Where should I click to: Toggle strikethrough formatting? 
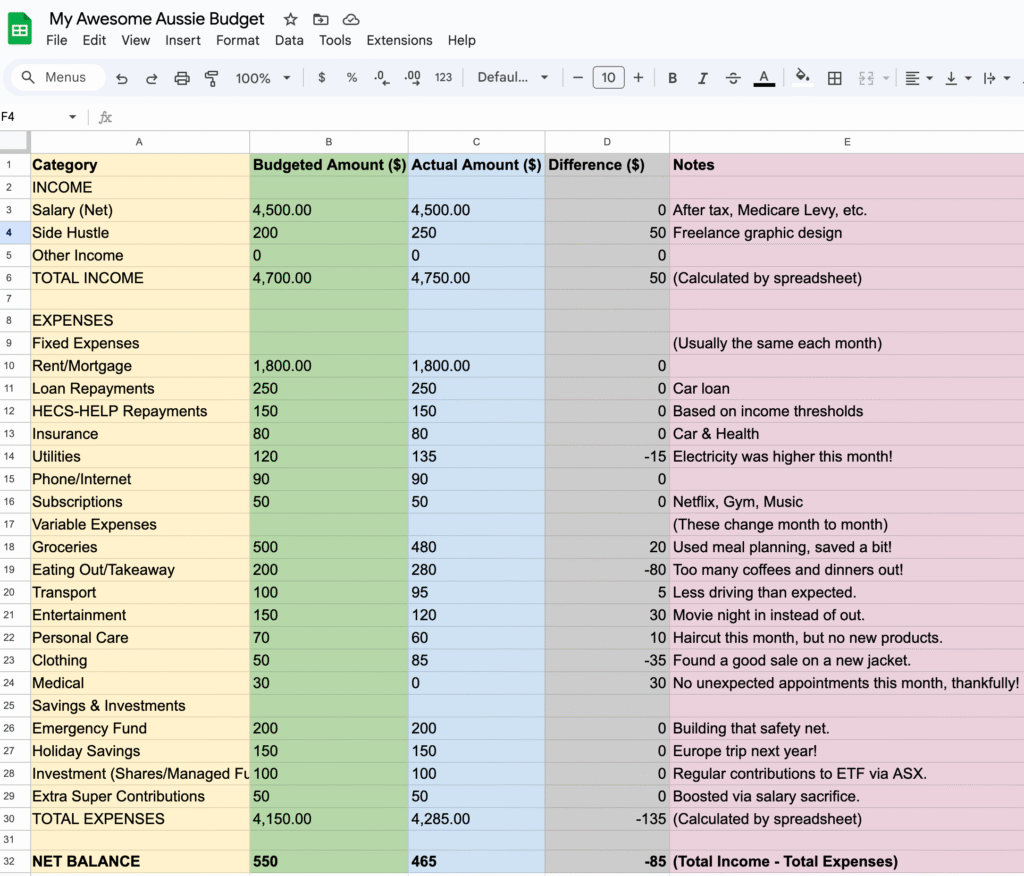tap(733, 78)
